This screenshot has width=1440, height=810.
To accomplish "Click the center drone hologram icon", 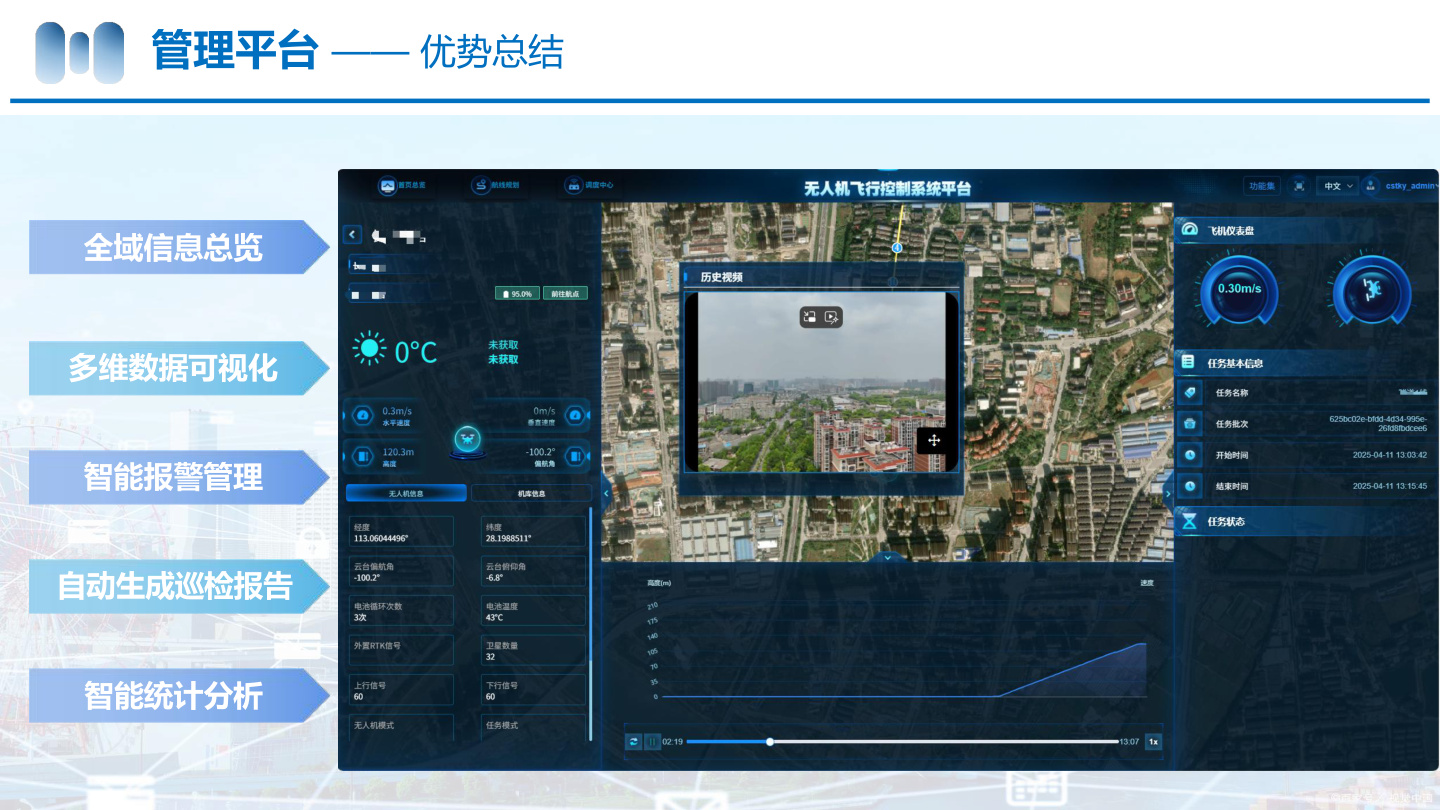I will click(467, 441).
